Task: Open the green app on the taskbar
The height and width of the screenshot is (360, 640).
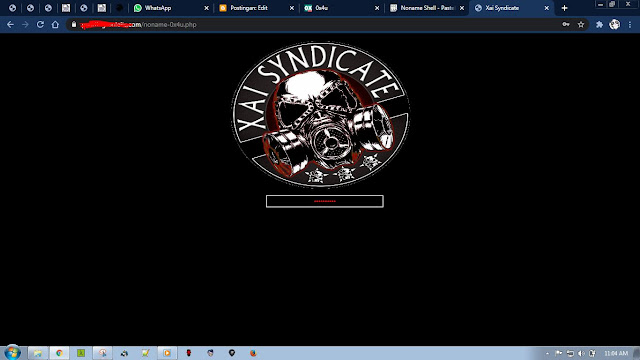Action: point(81,353)
